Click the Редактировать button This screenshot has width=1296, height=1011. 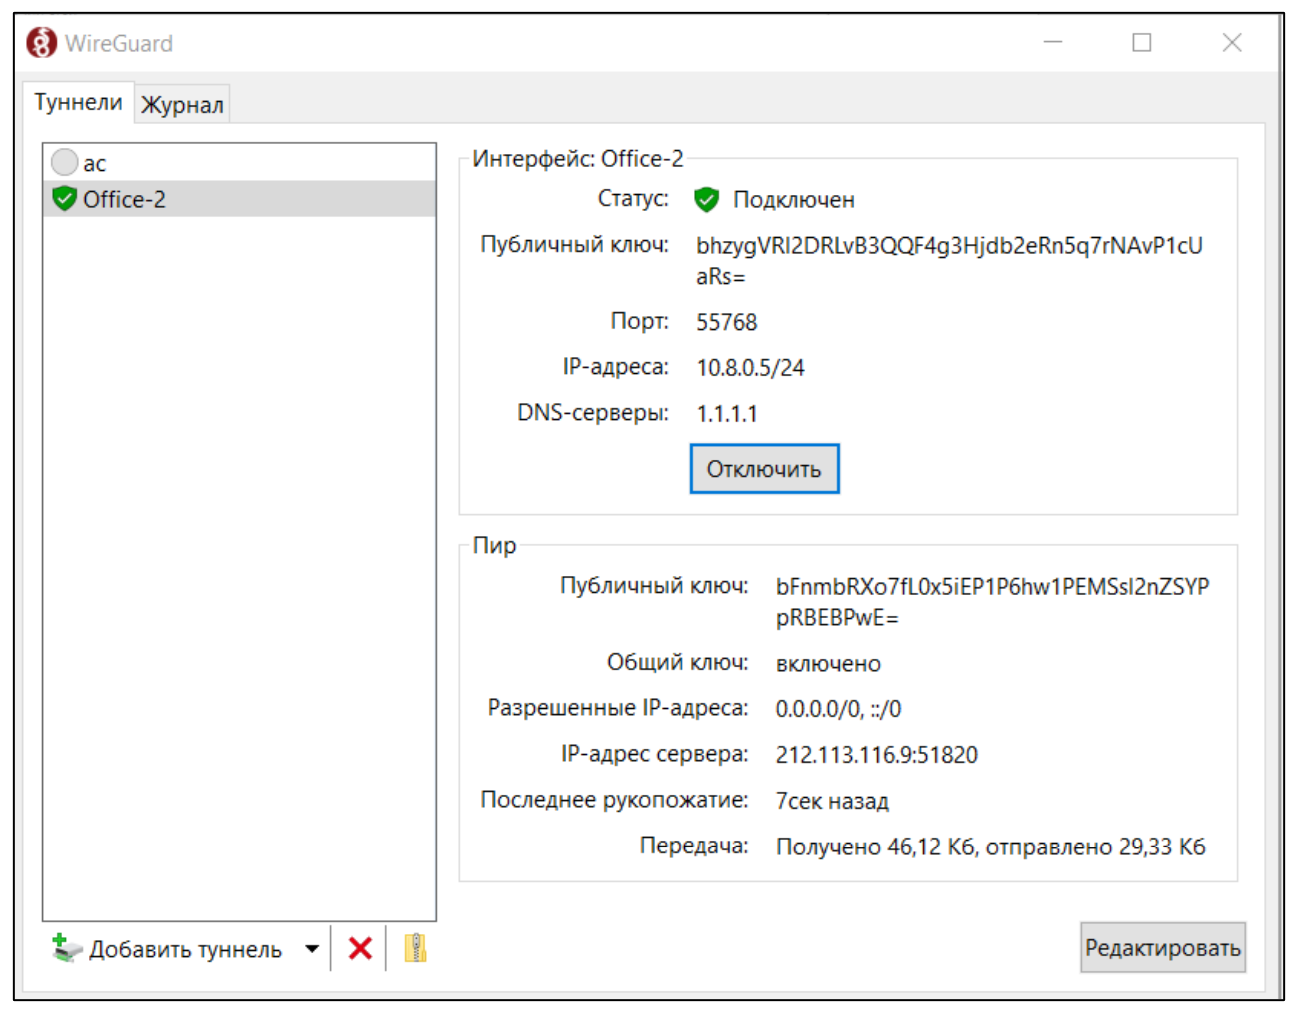pos(1162,948)
